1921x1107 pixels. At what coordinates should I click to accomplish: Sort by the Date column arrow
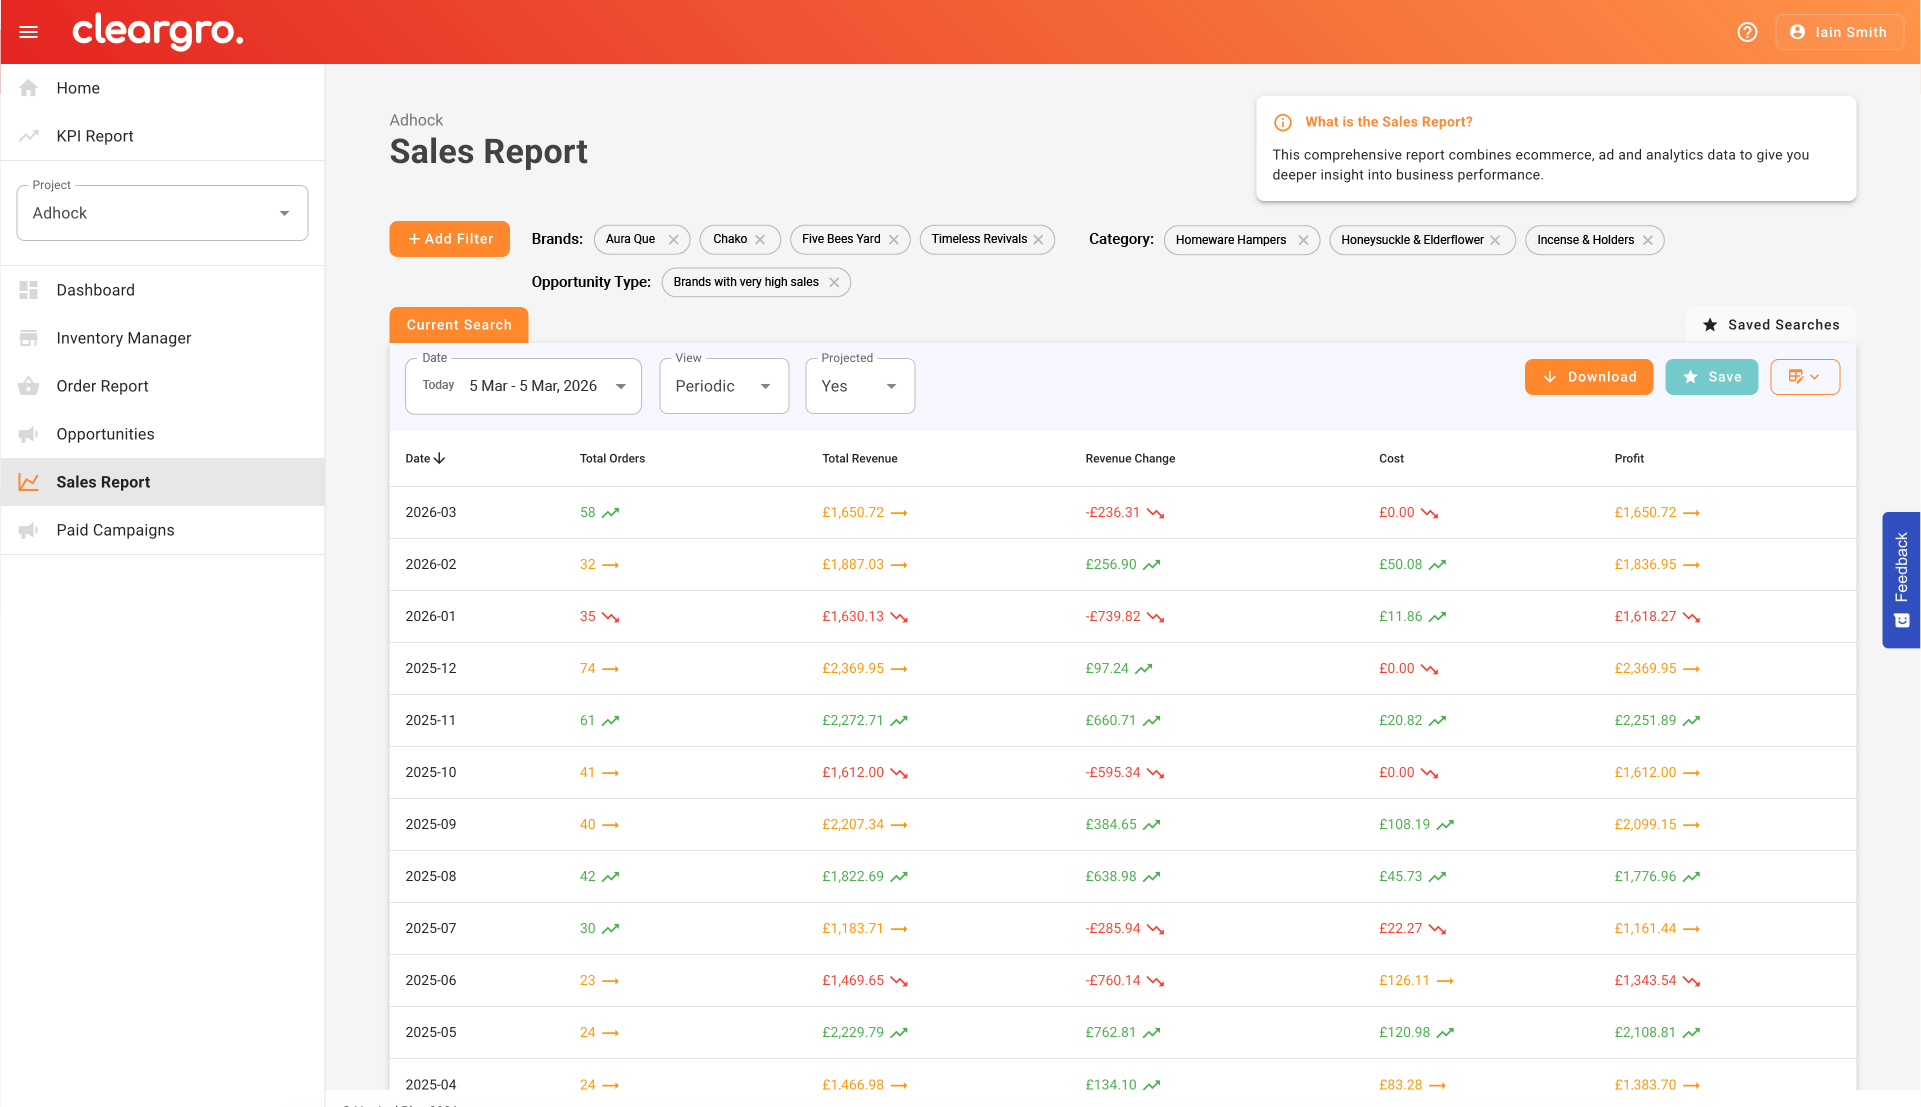point(439,458)
